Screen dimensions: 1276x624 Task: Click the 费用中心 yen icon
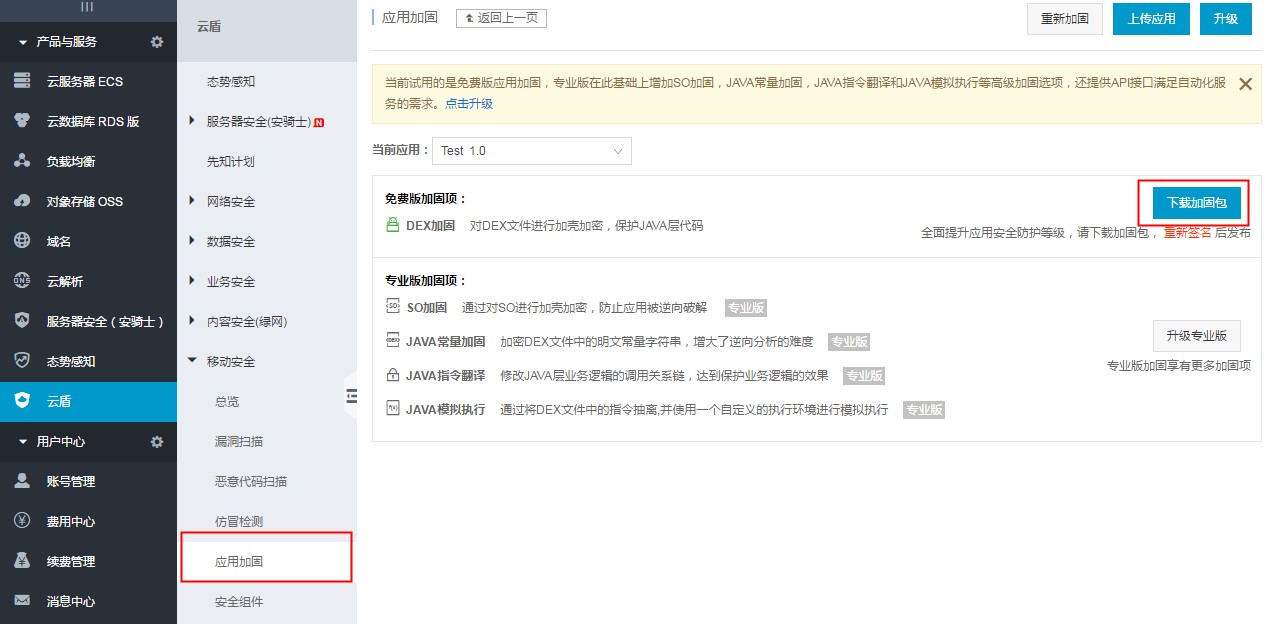(x=22, y=521)
